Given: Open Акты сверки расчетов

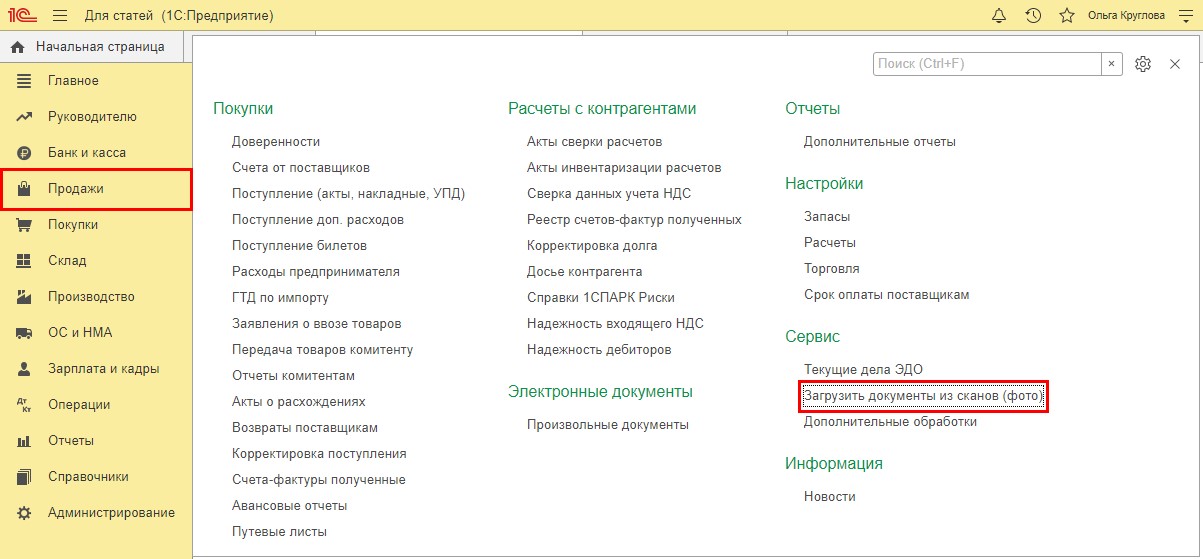Looking at the screenshot, I should pyautogui.click(x=595, y=142).
